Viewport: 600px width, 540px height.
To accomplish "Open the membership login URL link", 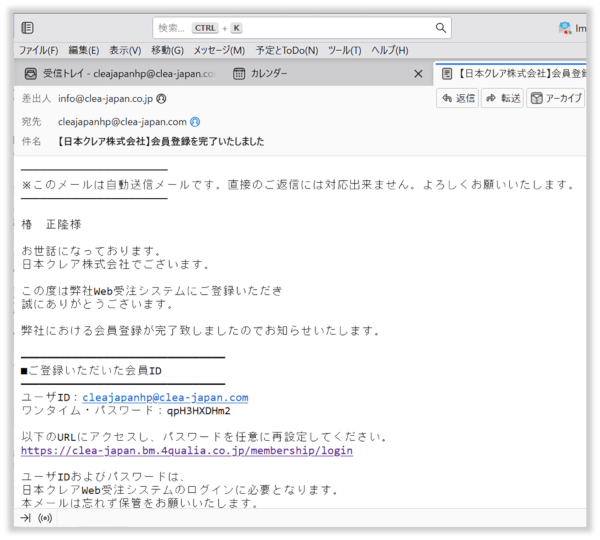I will (x=187, y=450).
